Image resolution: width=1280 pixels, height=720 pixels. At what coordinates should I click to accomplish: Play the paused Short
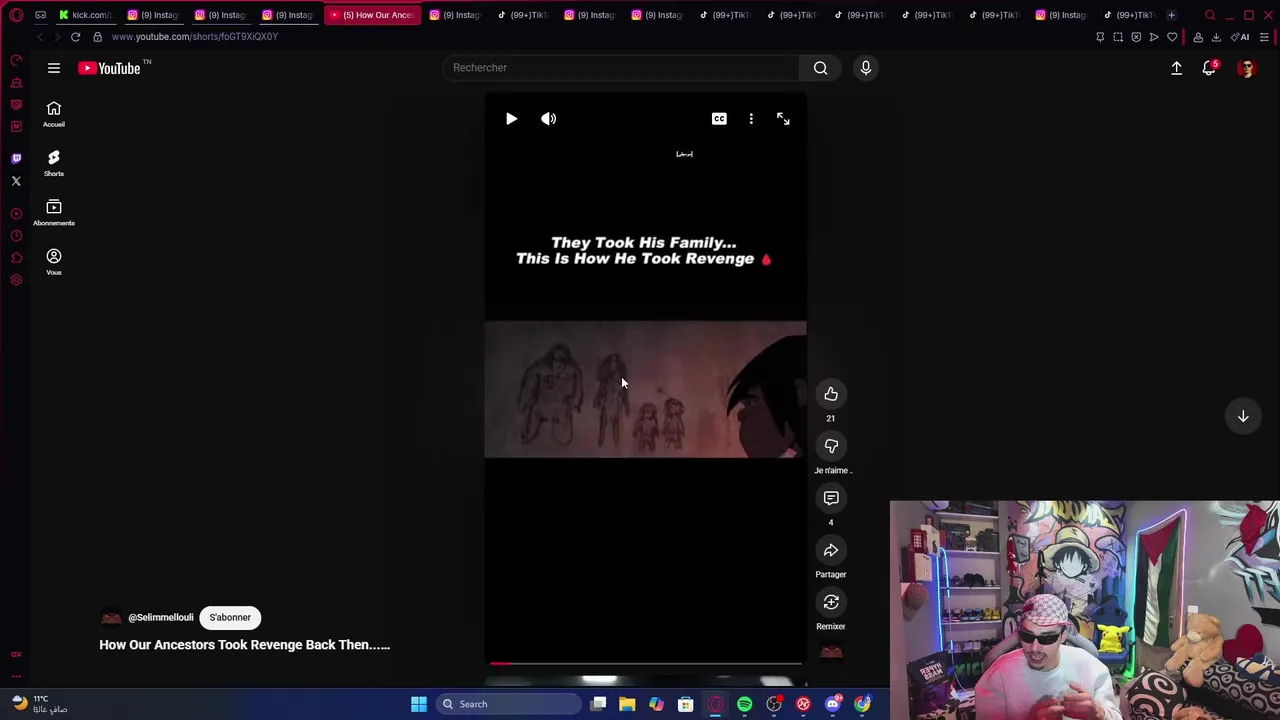pyautogui.click(x=511, y=119)
